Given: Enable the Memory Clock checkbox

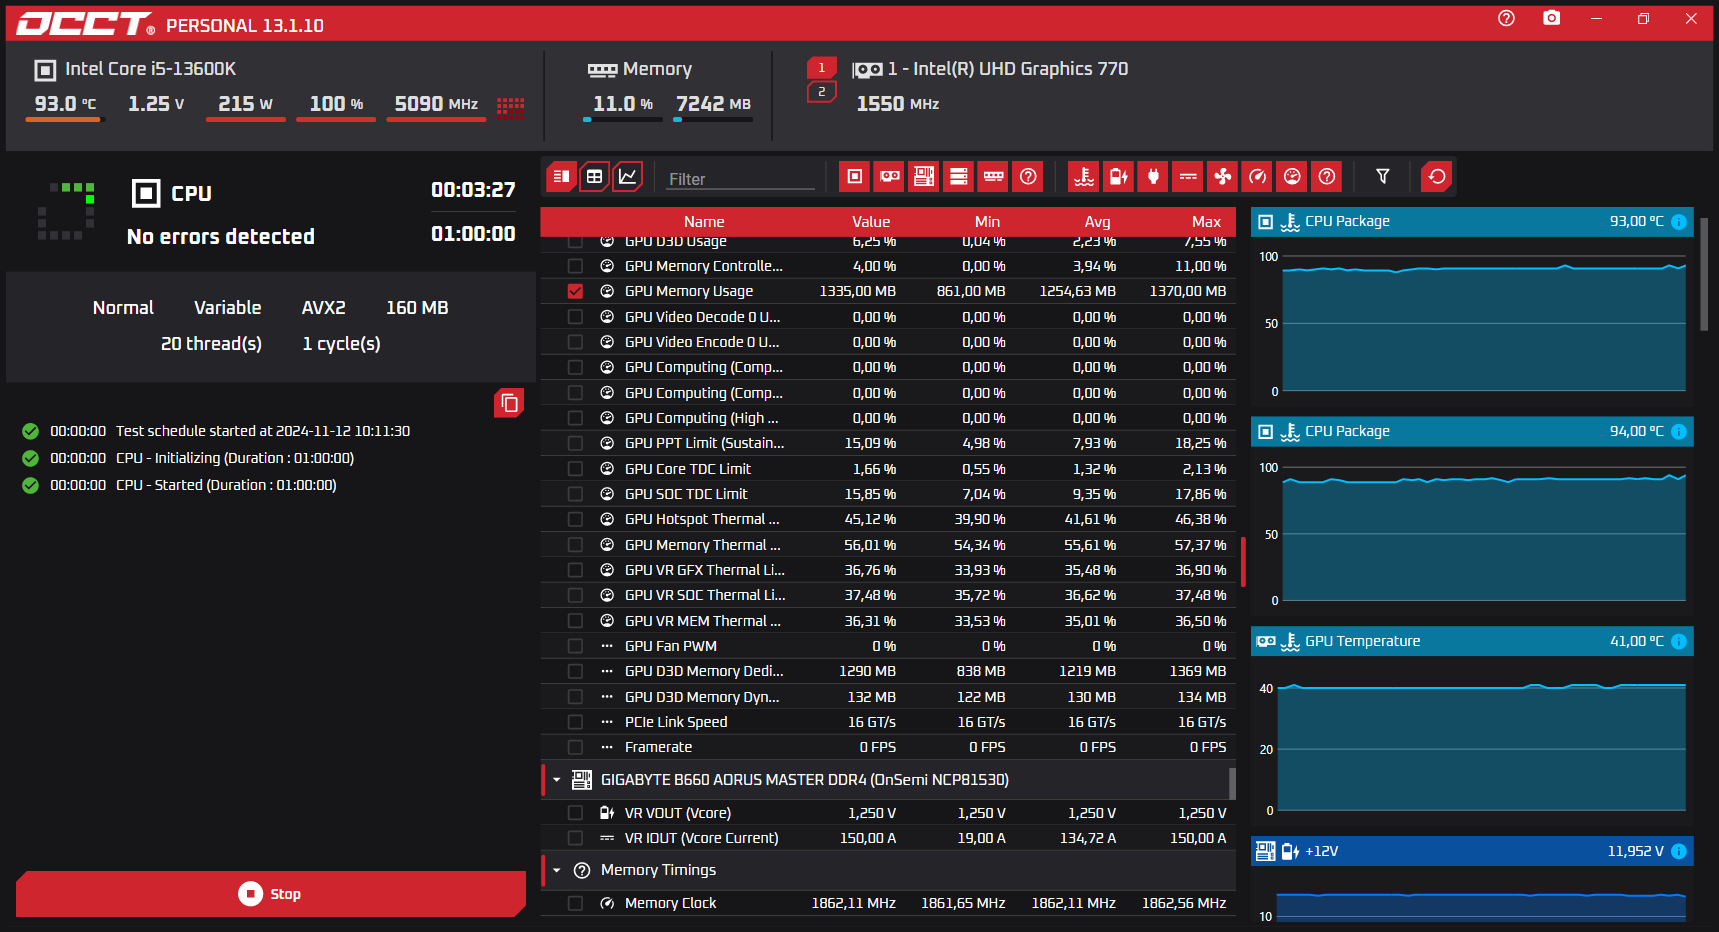Looking at the screenshot, I should tap(575, 904).
